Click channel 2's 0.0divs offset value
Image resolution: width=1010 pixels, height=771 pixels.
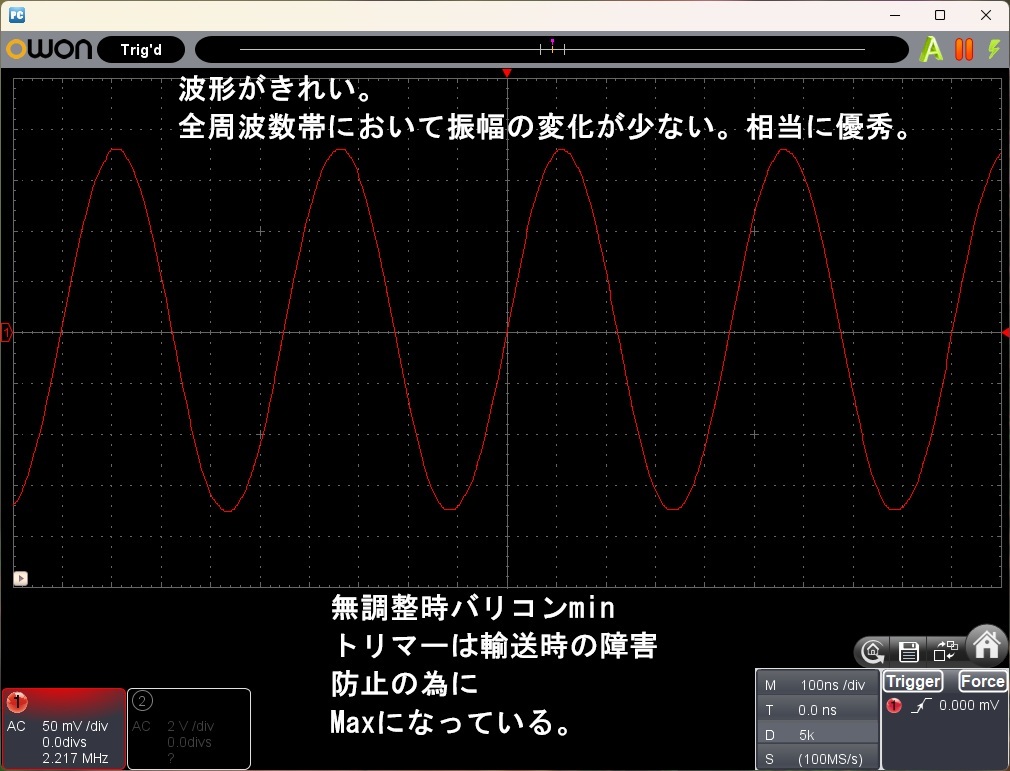[189, 742]
